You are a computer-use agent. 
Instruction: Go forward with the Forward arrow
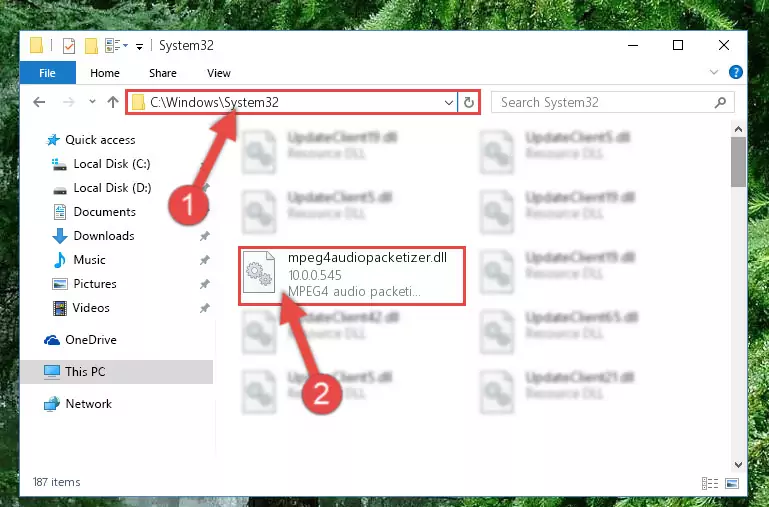[x=69, y=102]
